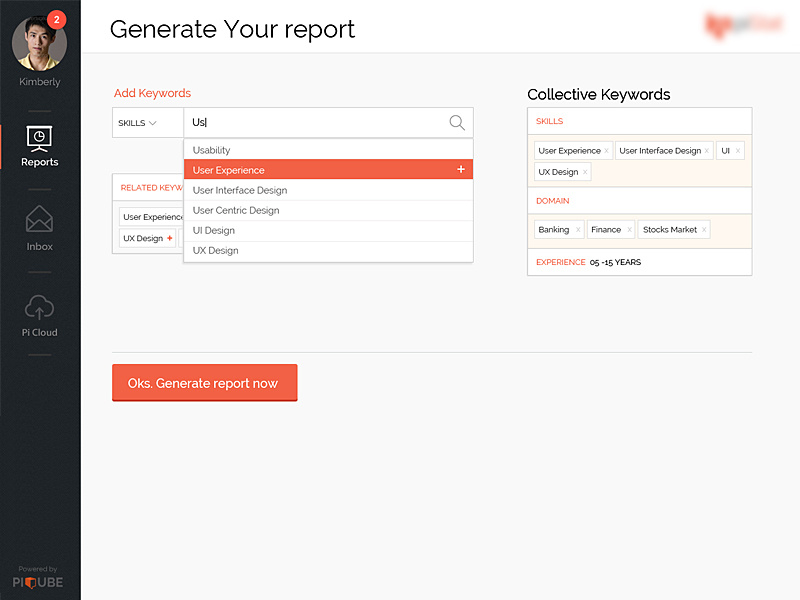Viewport: 800px width, 600px height.
Task: Click the notification badge showing 2
Action: click(56, 19)
